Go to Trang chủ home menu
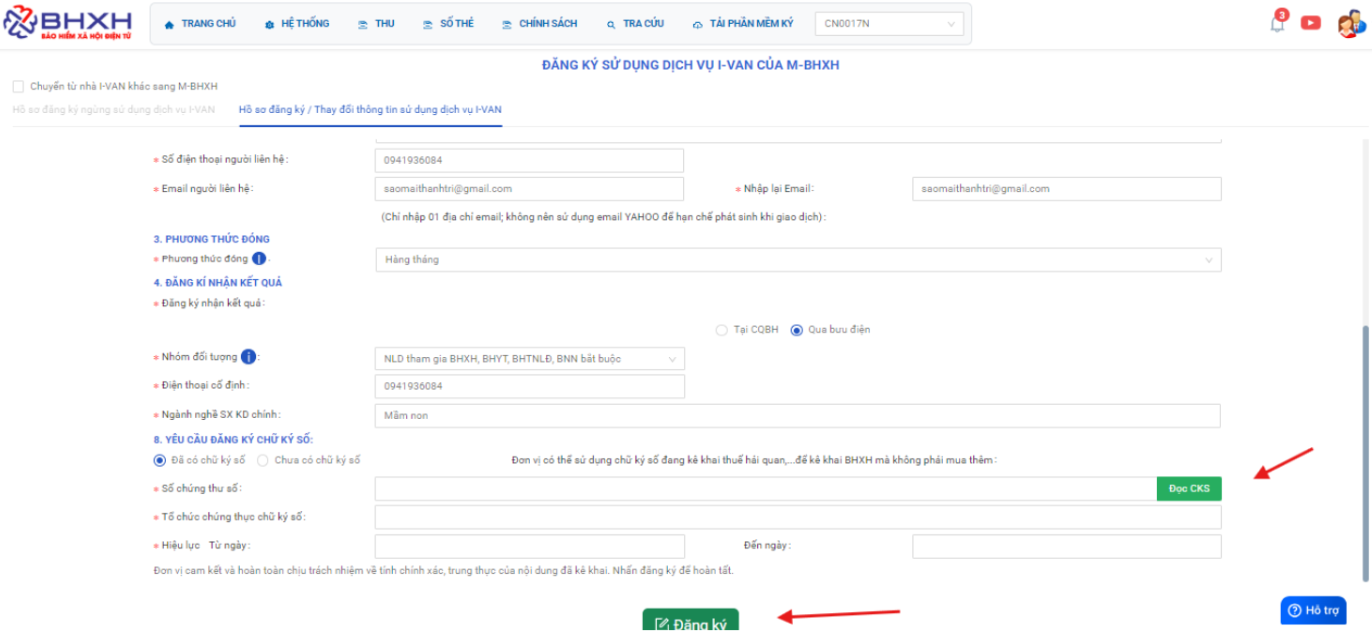The height and width of the screenshot is (636, 1372). coord(200,24)
